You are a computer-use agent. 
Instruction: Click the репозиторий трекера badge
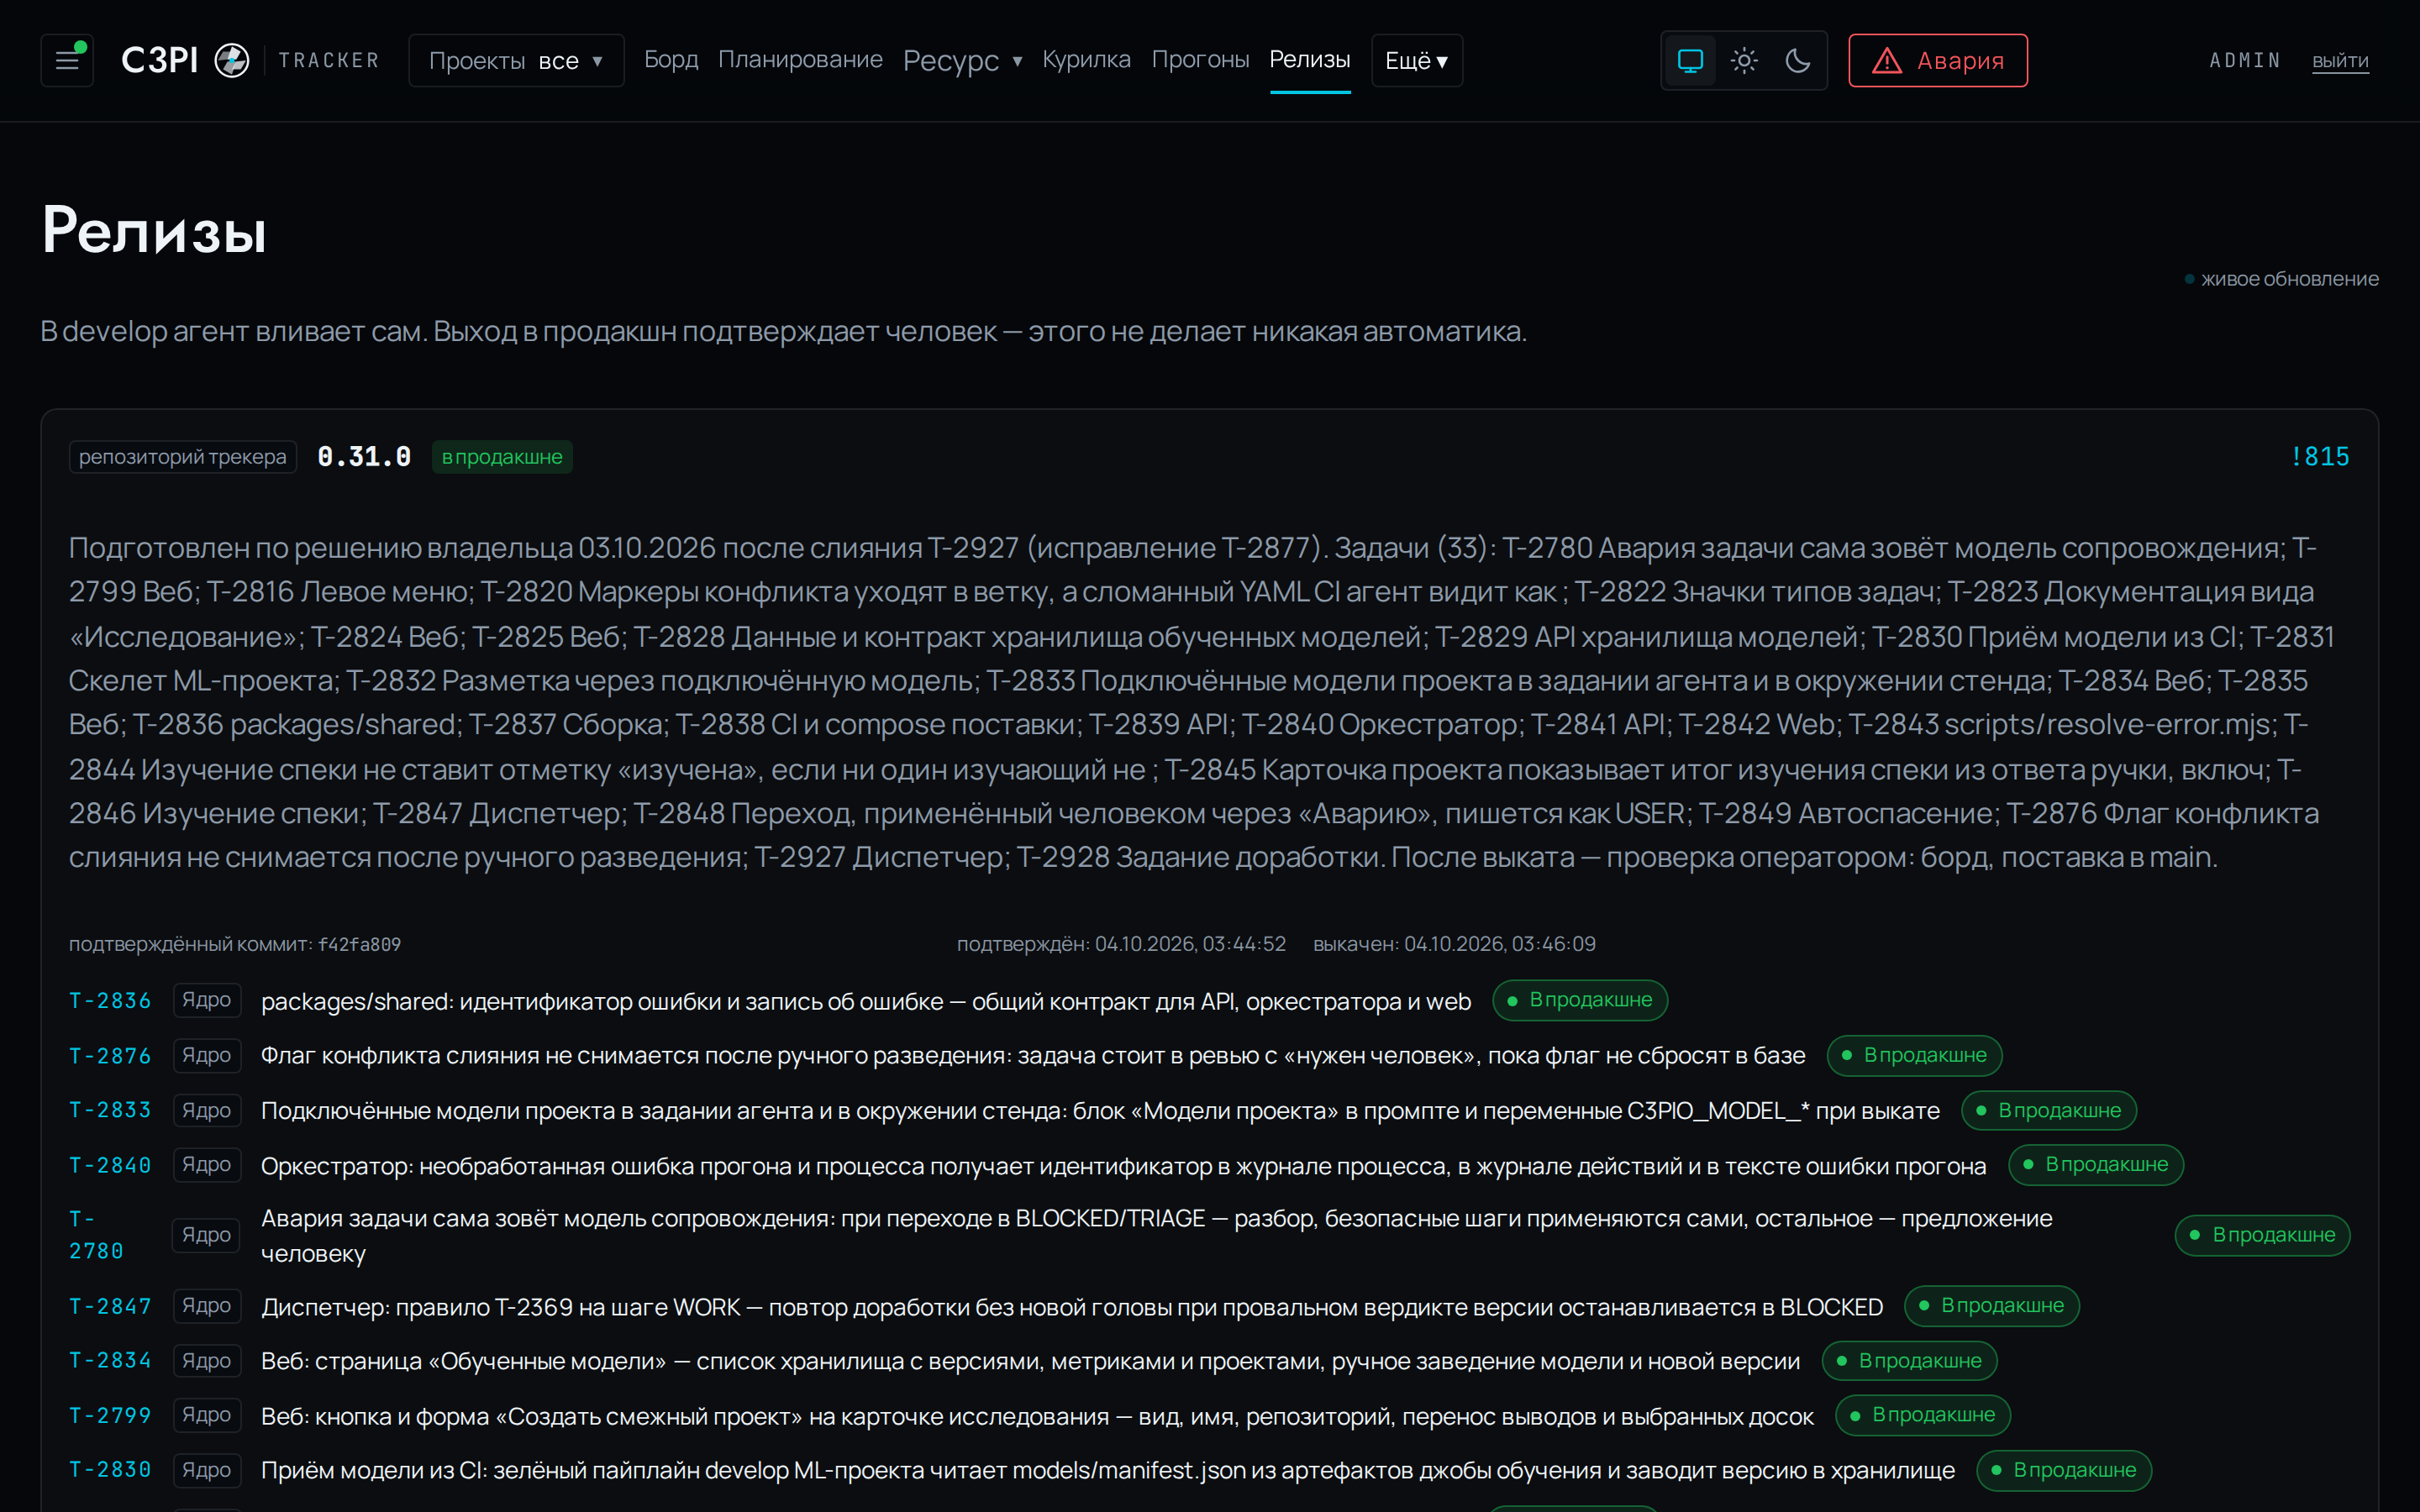(183, 457)
